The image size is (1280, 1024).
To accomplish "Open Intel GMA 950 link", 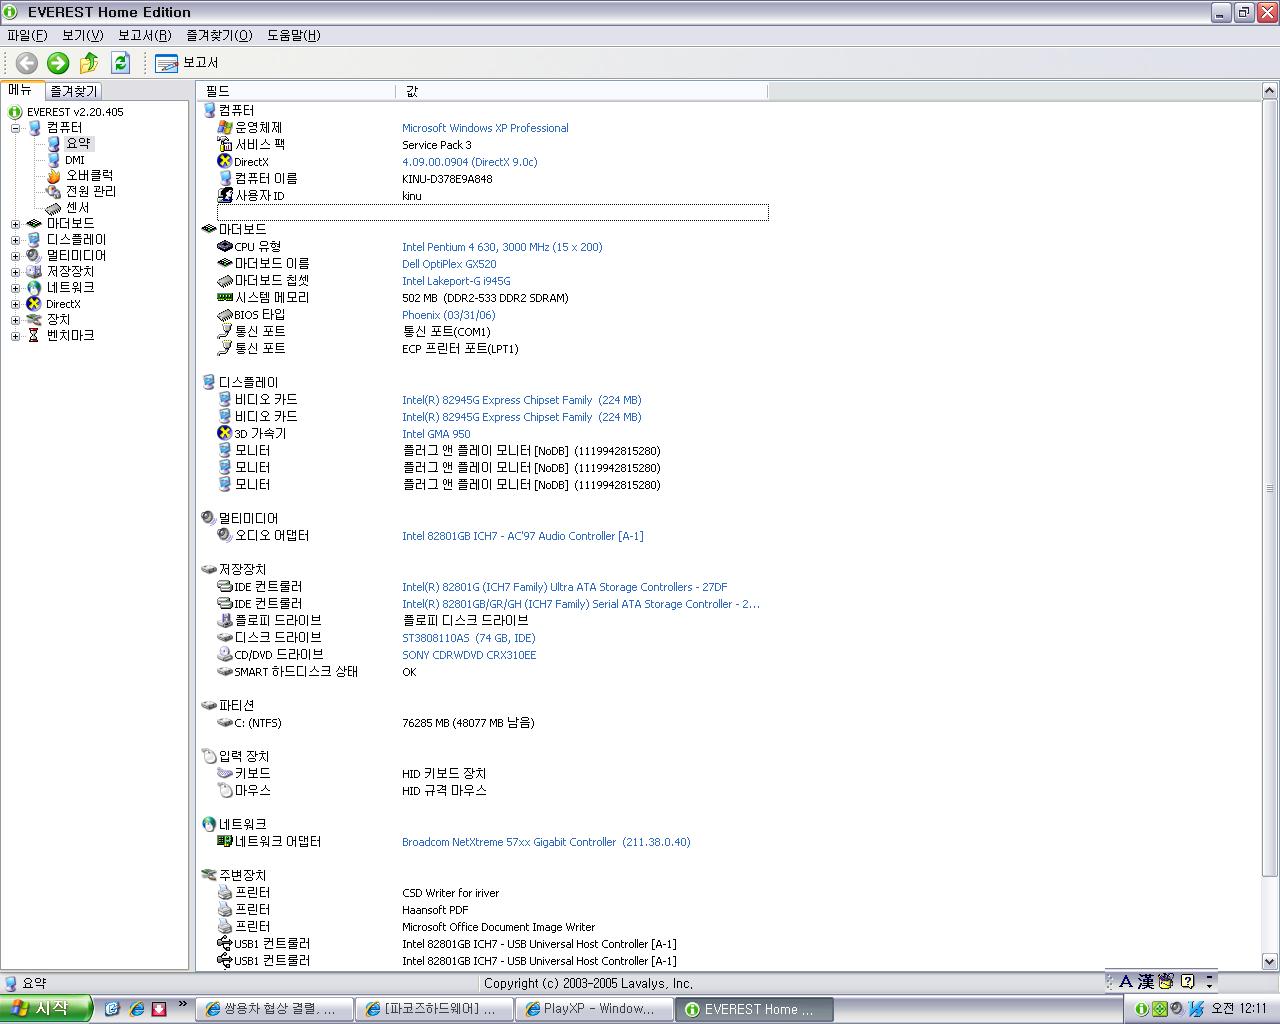I will [x=436, y=434].
